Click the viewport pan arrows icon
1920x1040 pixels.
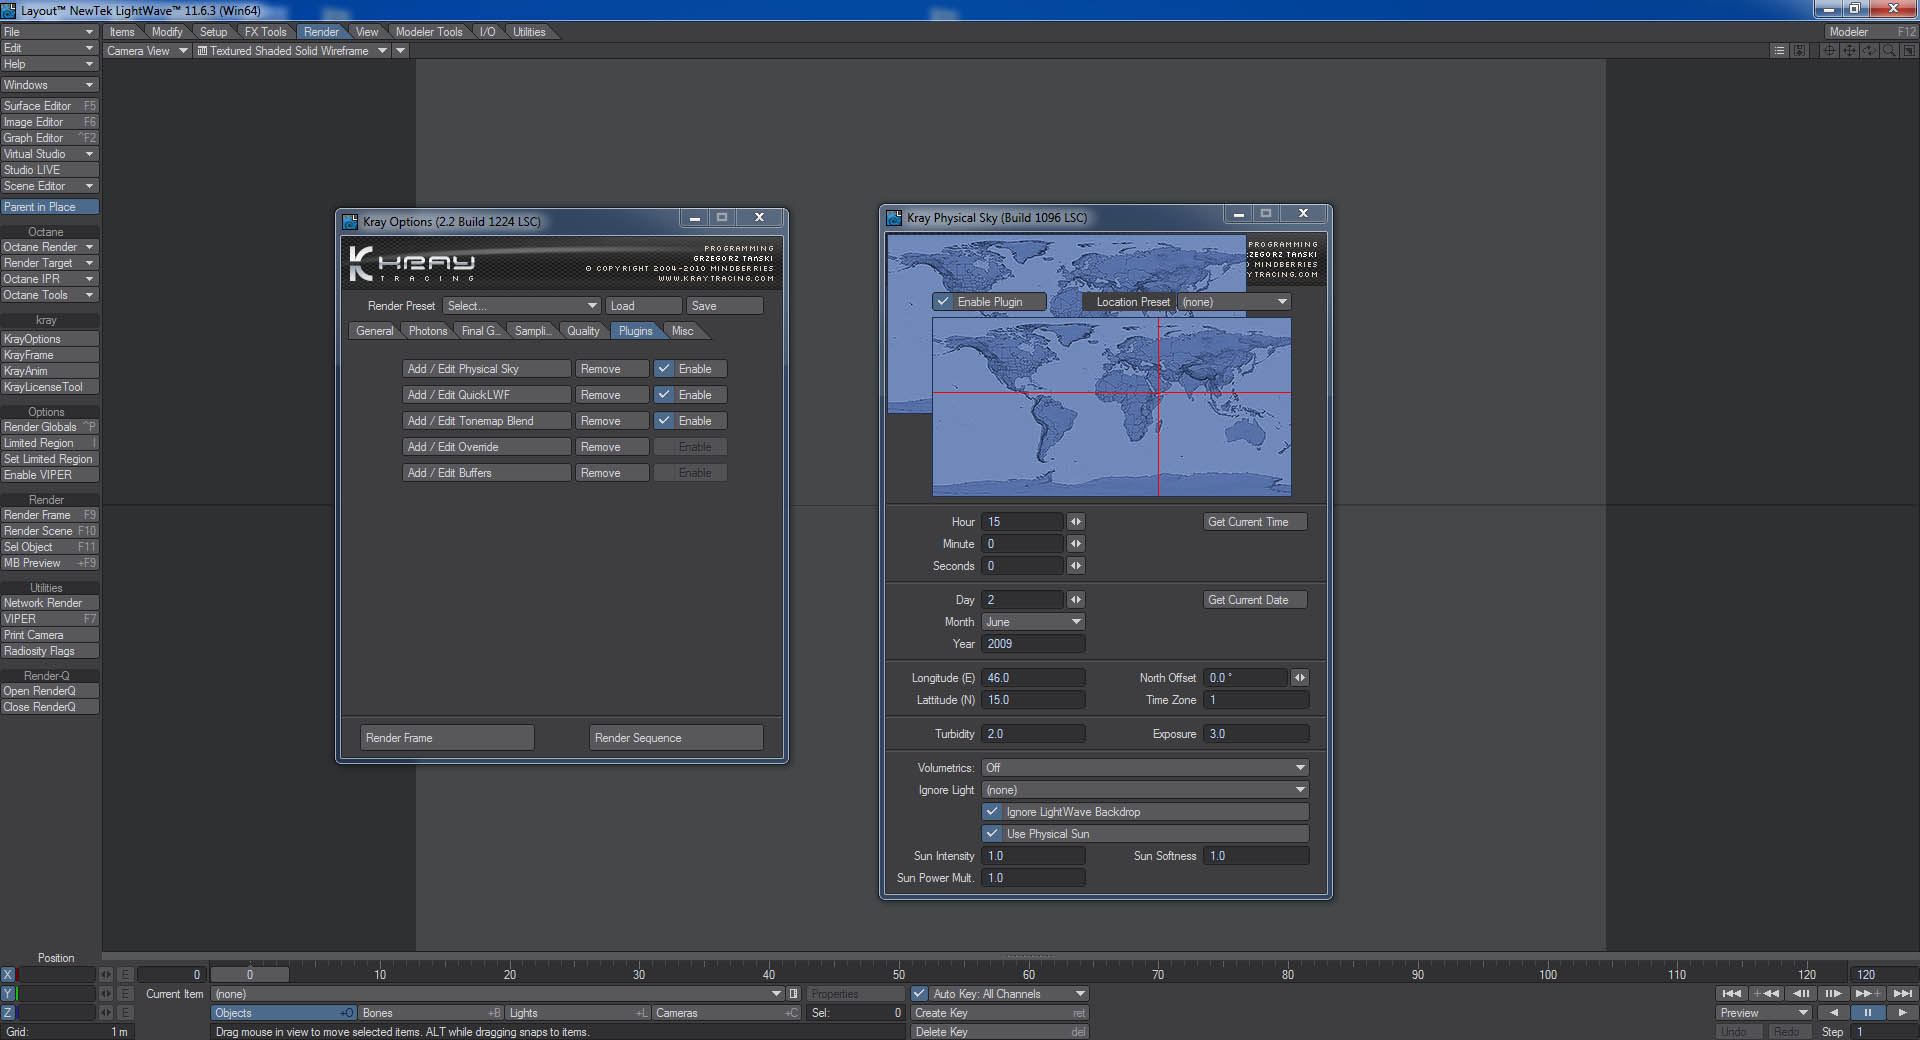point(1849,51)
